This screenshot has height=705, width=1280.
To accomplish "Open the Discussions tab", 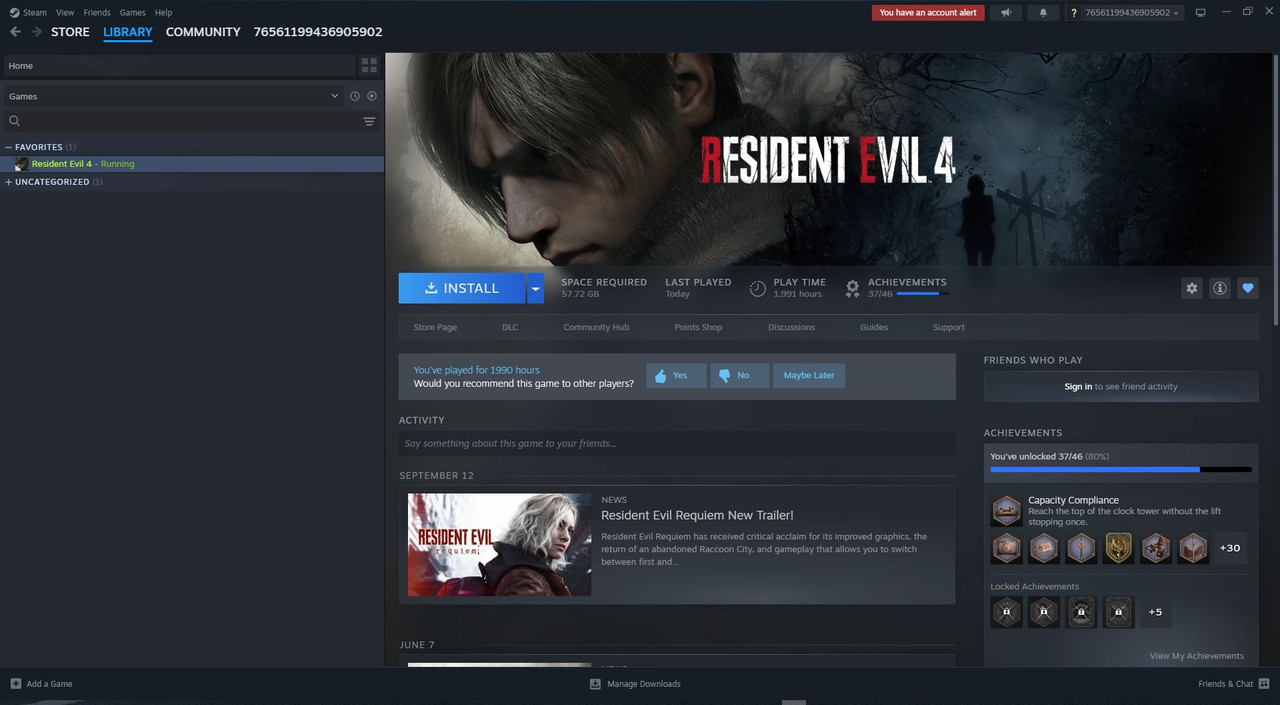I will [x=791, y=327].
